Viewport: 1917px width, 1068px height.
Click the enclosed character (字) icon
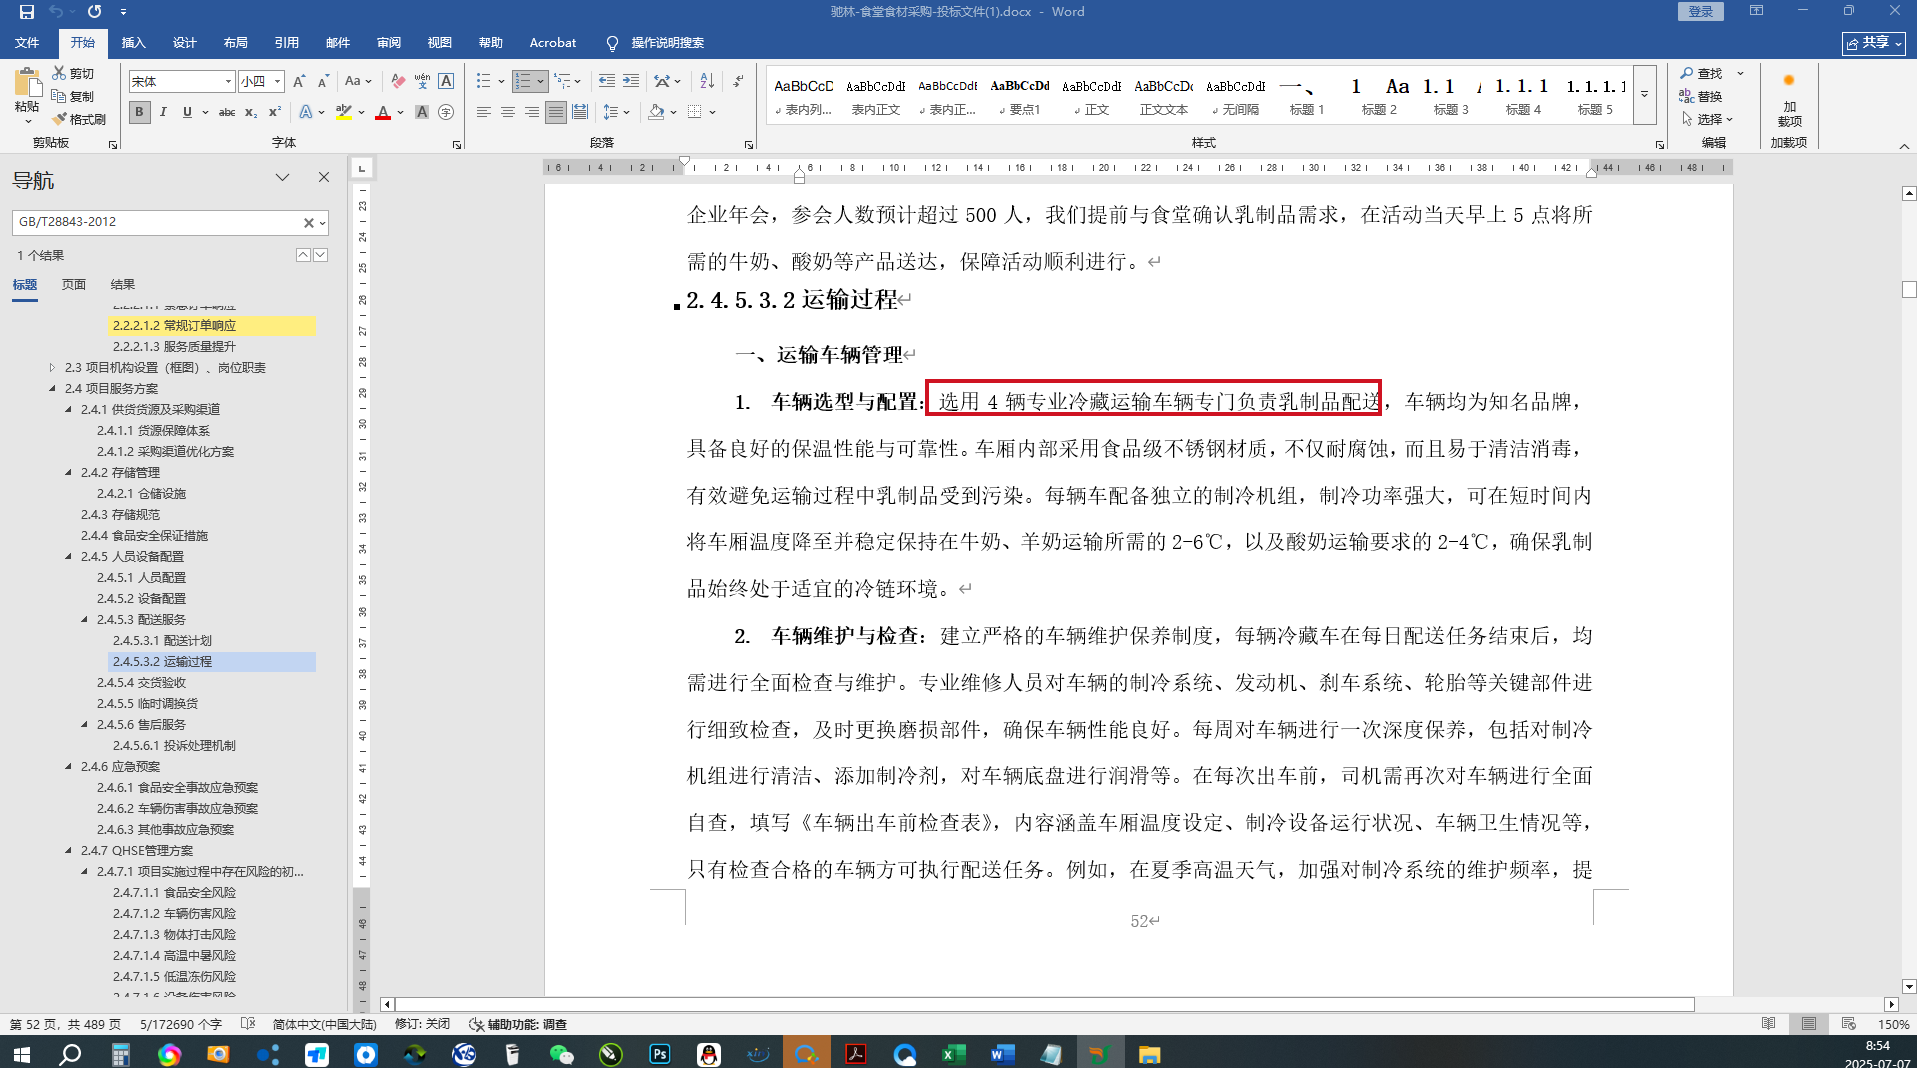coord(446,112)
